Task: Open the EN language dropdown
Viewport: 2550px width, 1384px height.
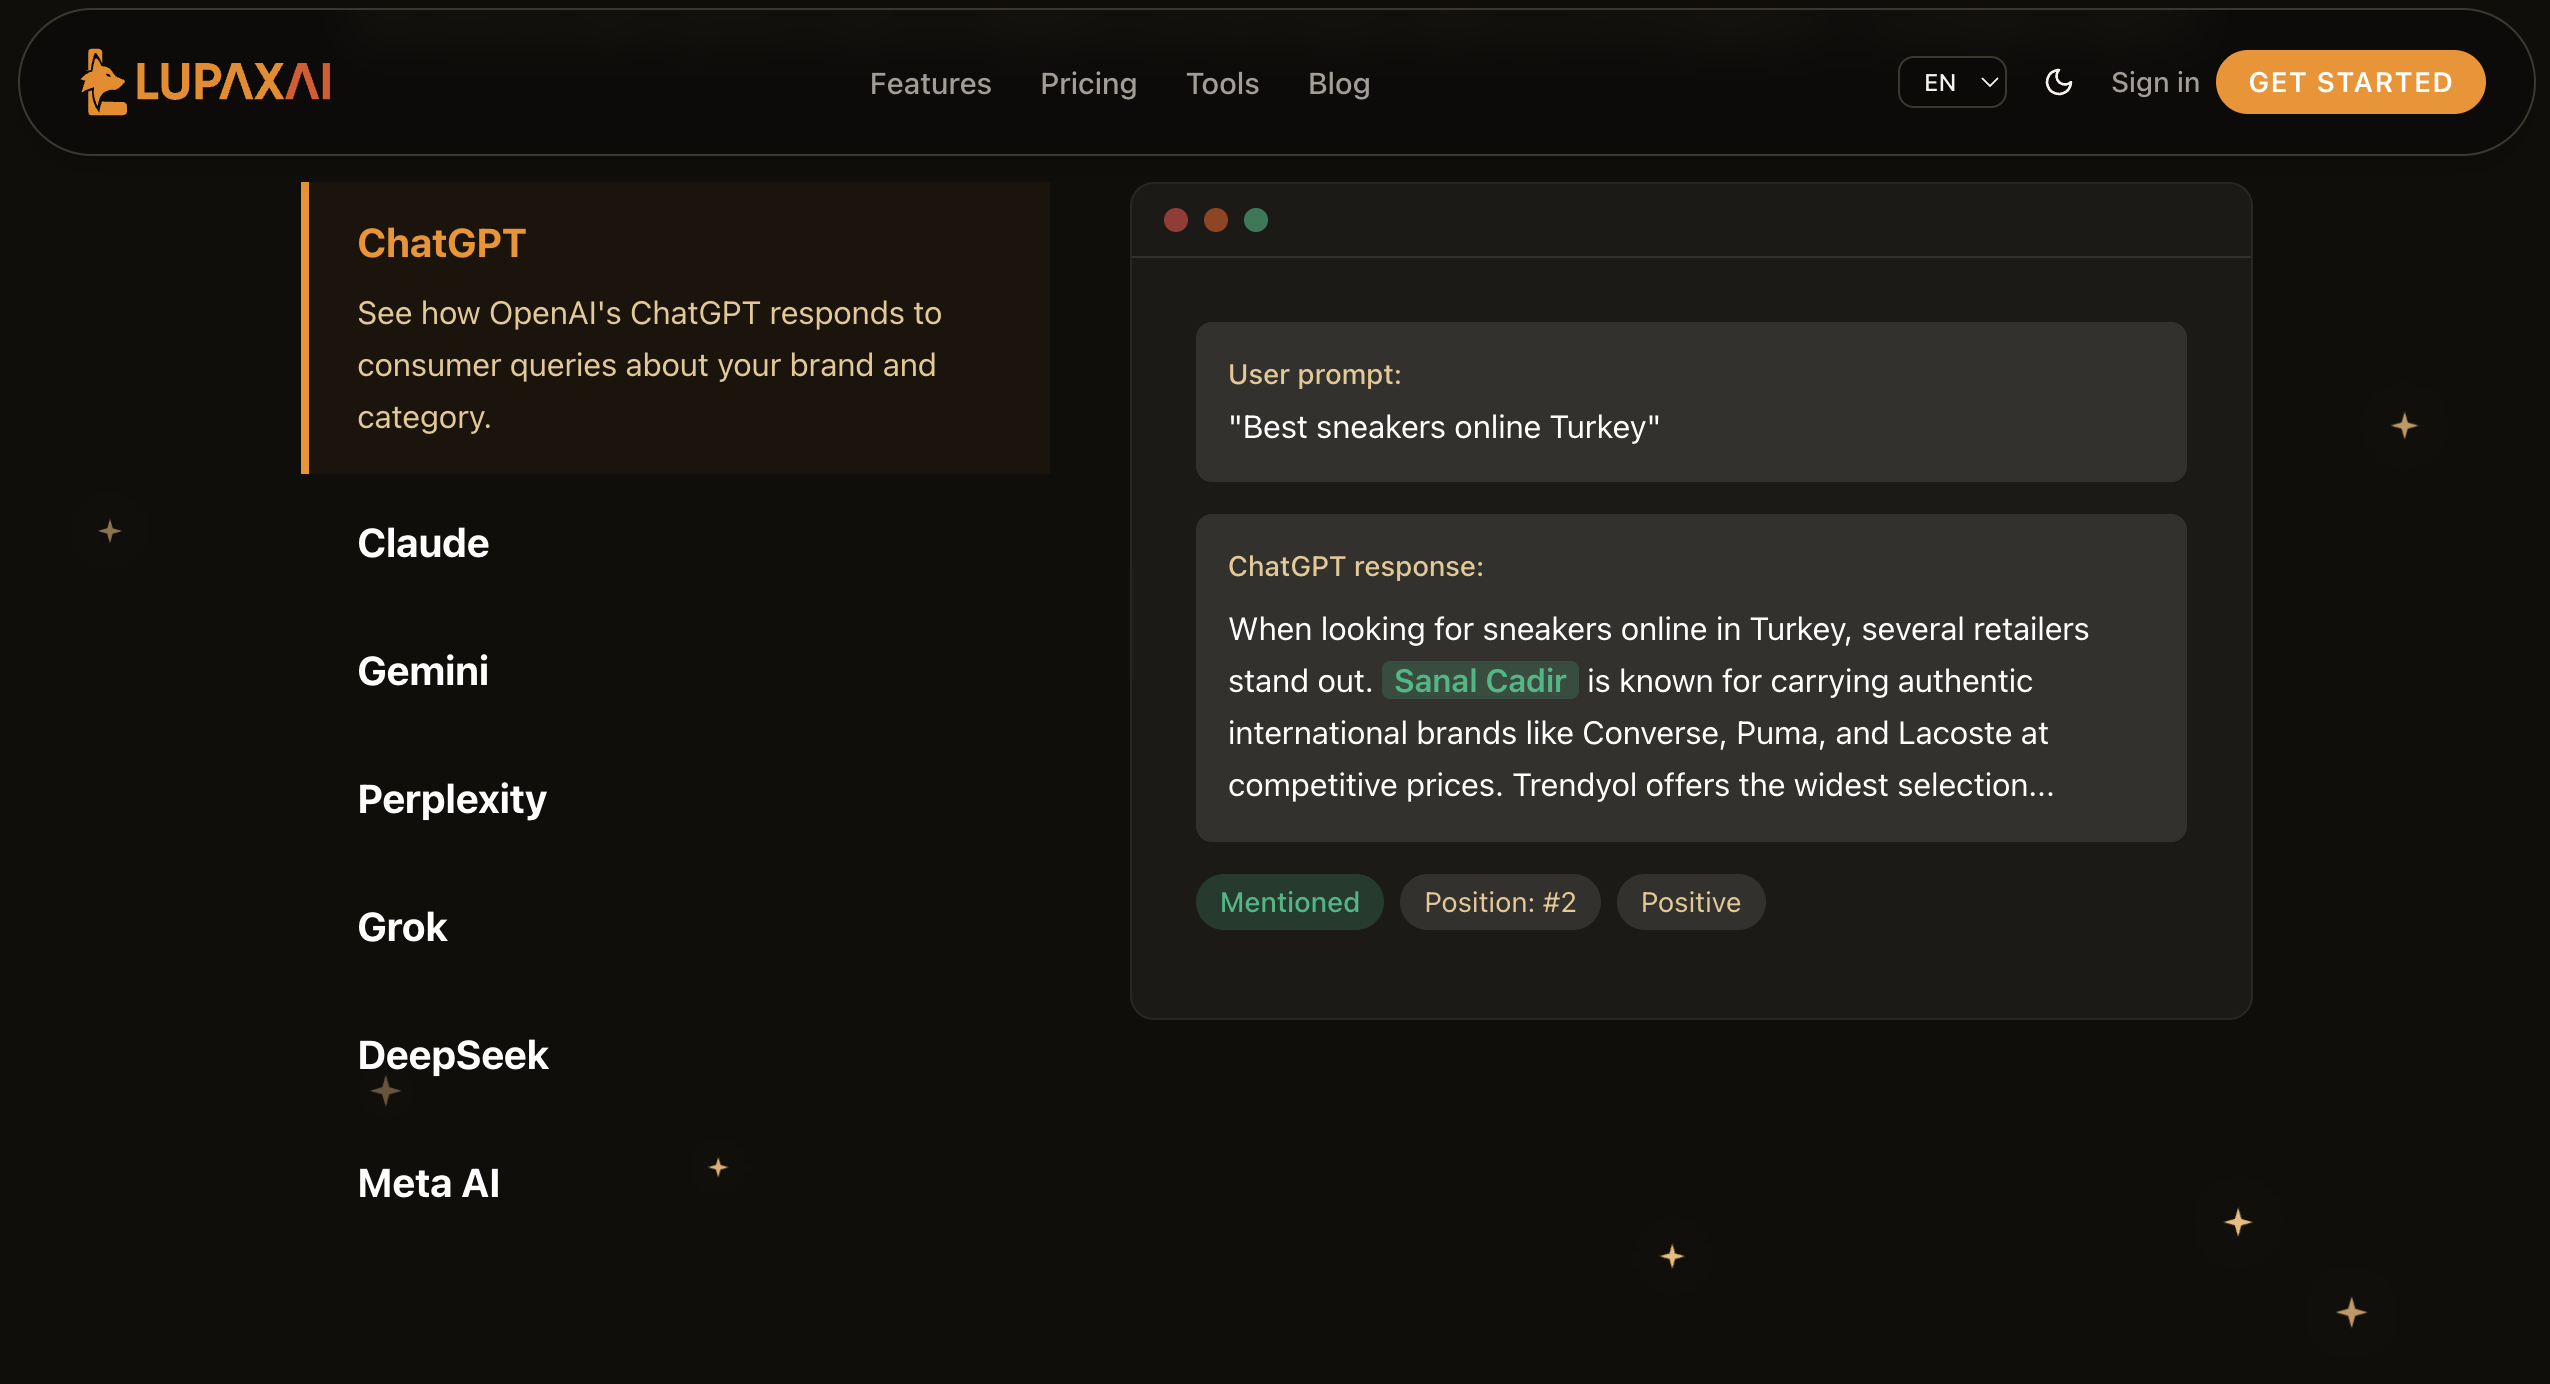Action: tap(1952, 82)
